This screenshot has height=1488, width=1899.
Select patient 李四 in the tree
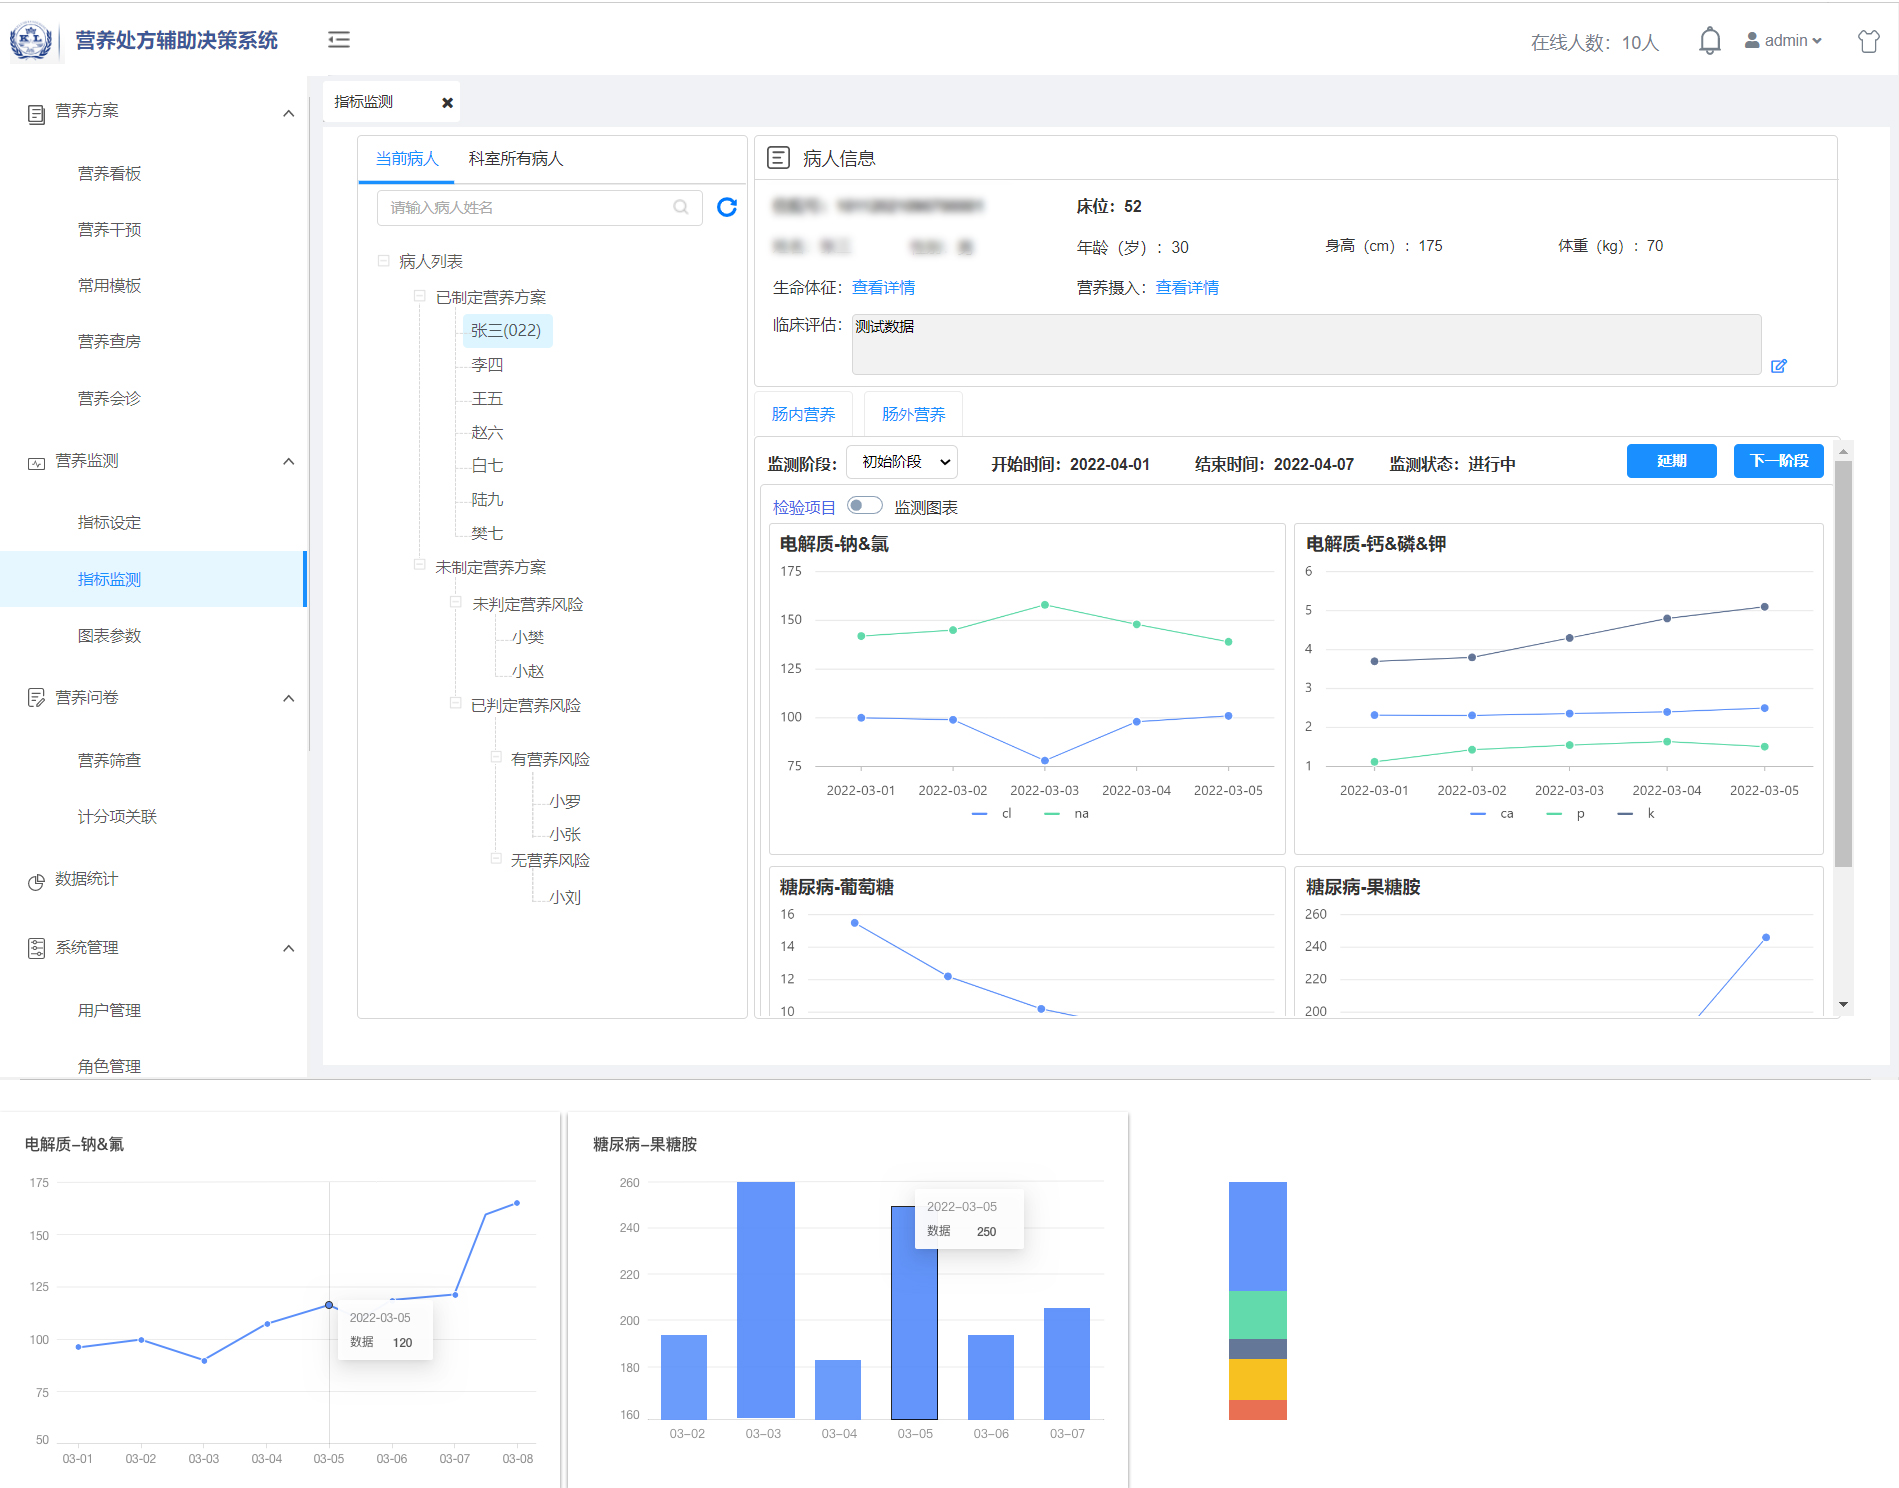487,365
